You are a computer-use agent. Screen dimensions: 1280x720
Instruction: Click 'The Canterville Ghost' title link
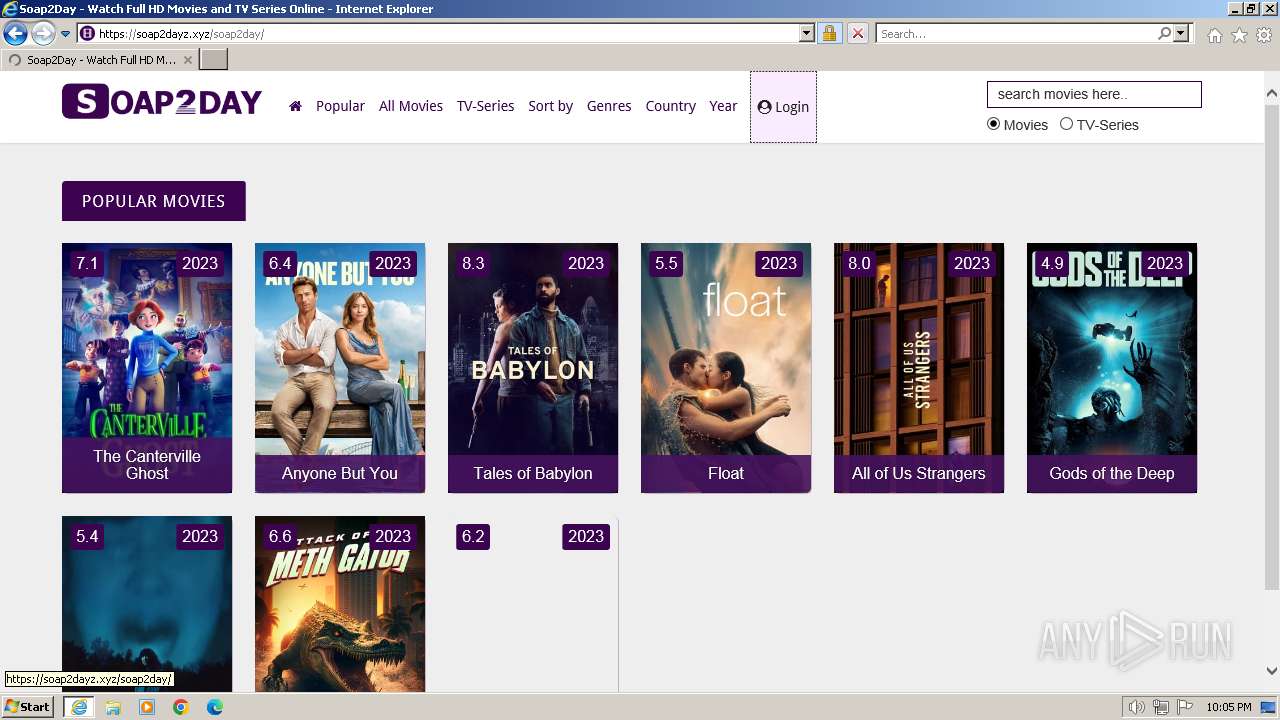[147, 465]
